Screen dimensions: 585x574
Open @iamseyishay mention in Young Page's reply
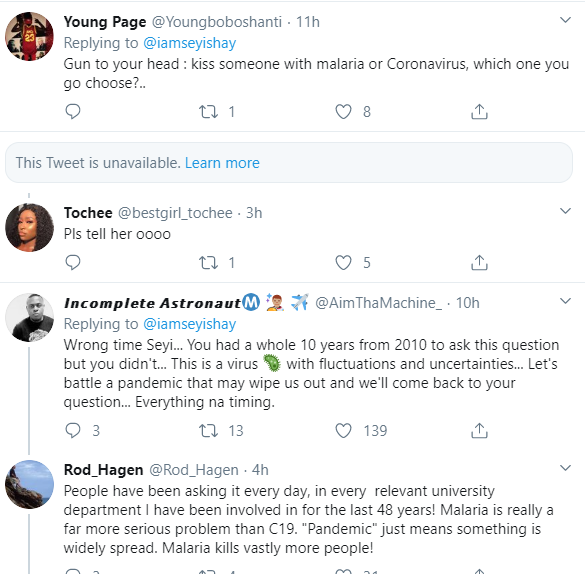click(x=190, y=43)
